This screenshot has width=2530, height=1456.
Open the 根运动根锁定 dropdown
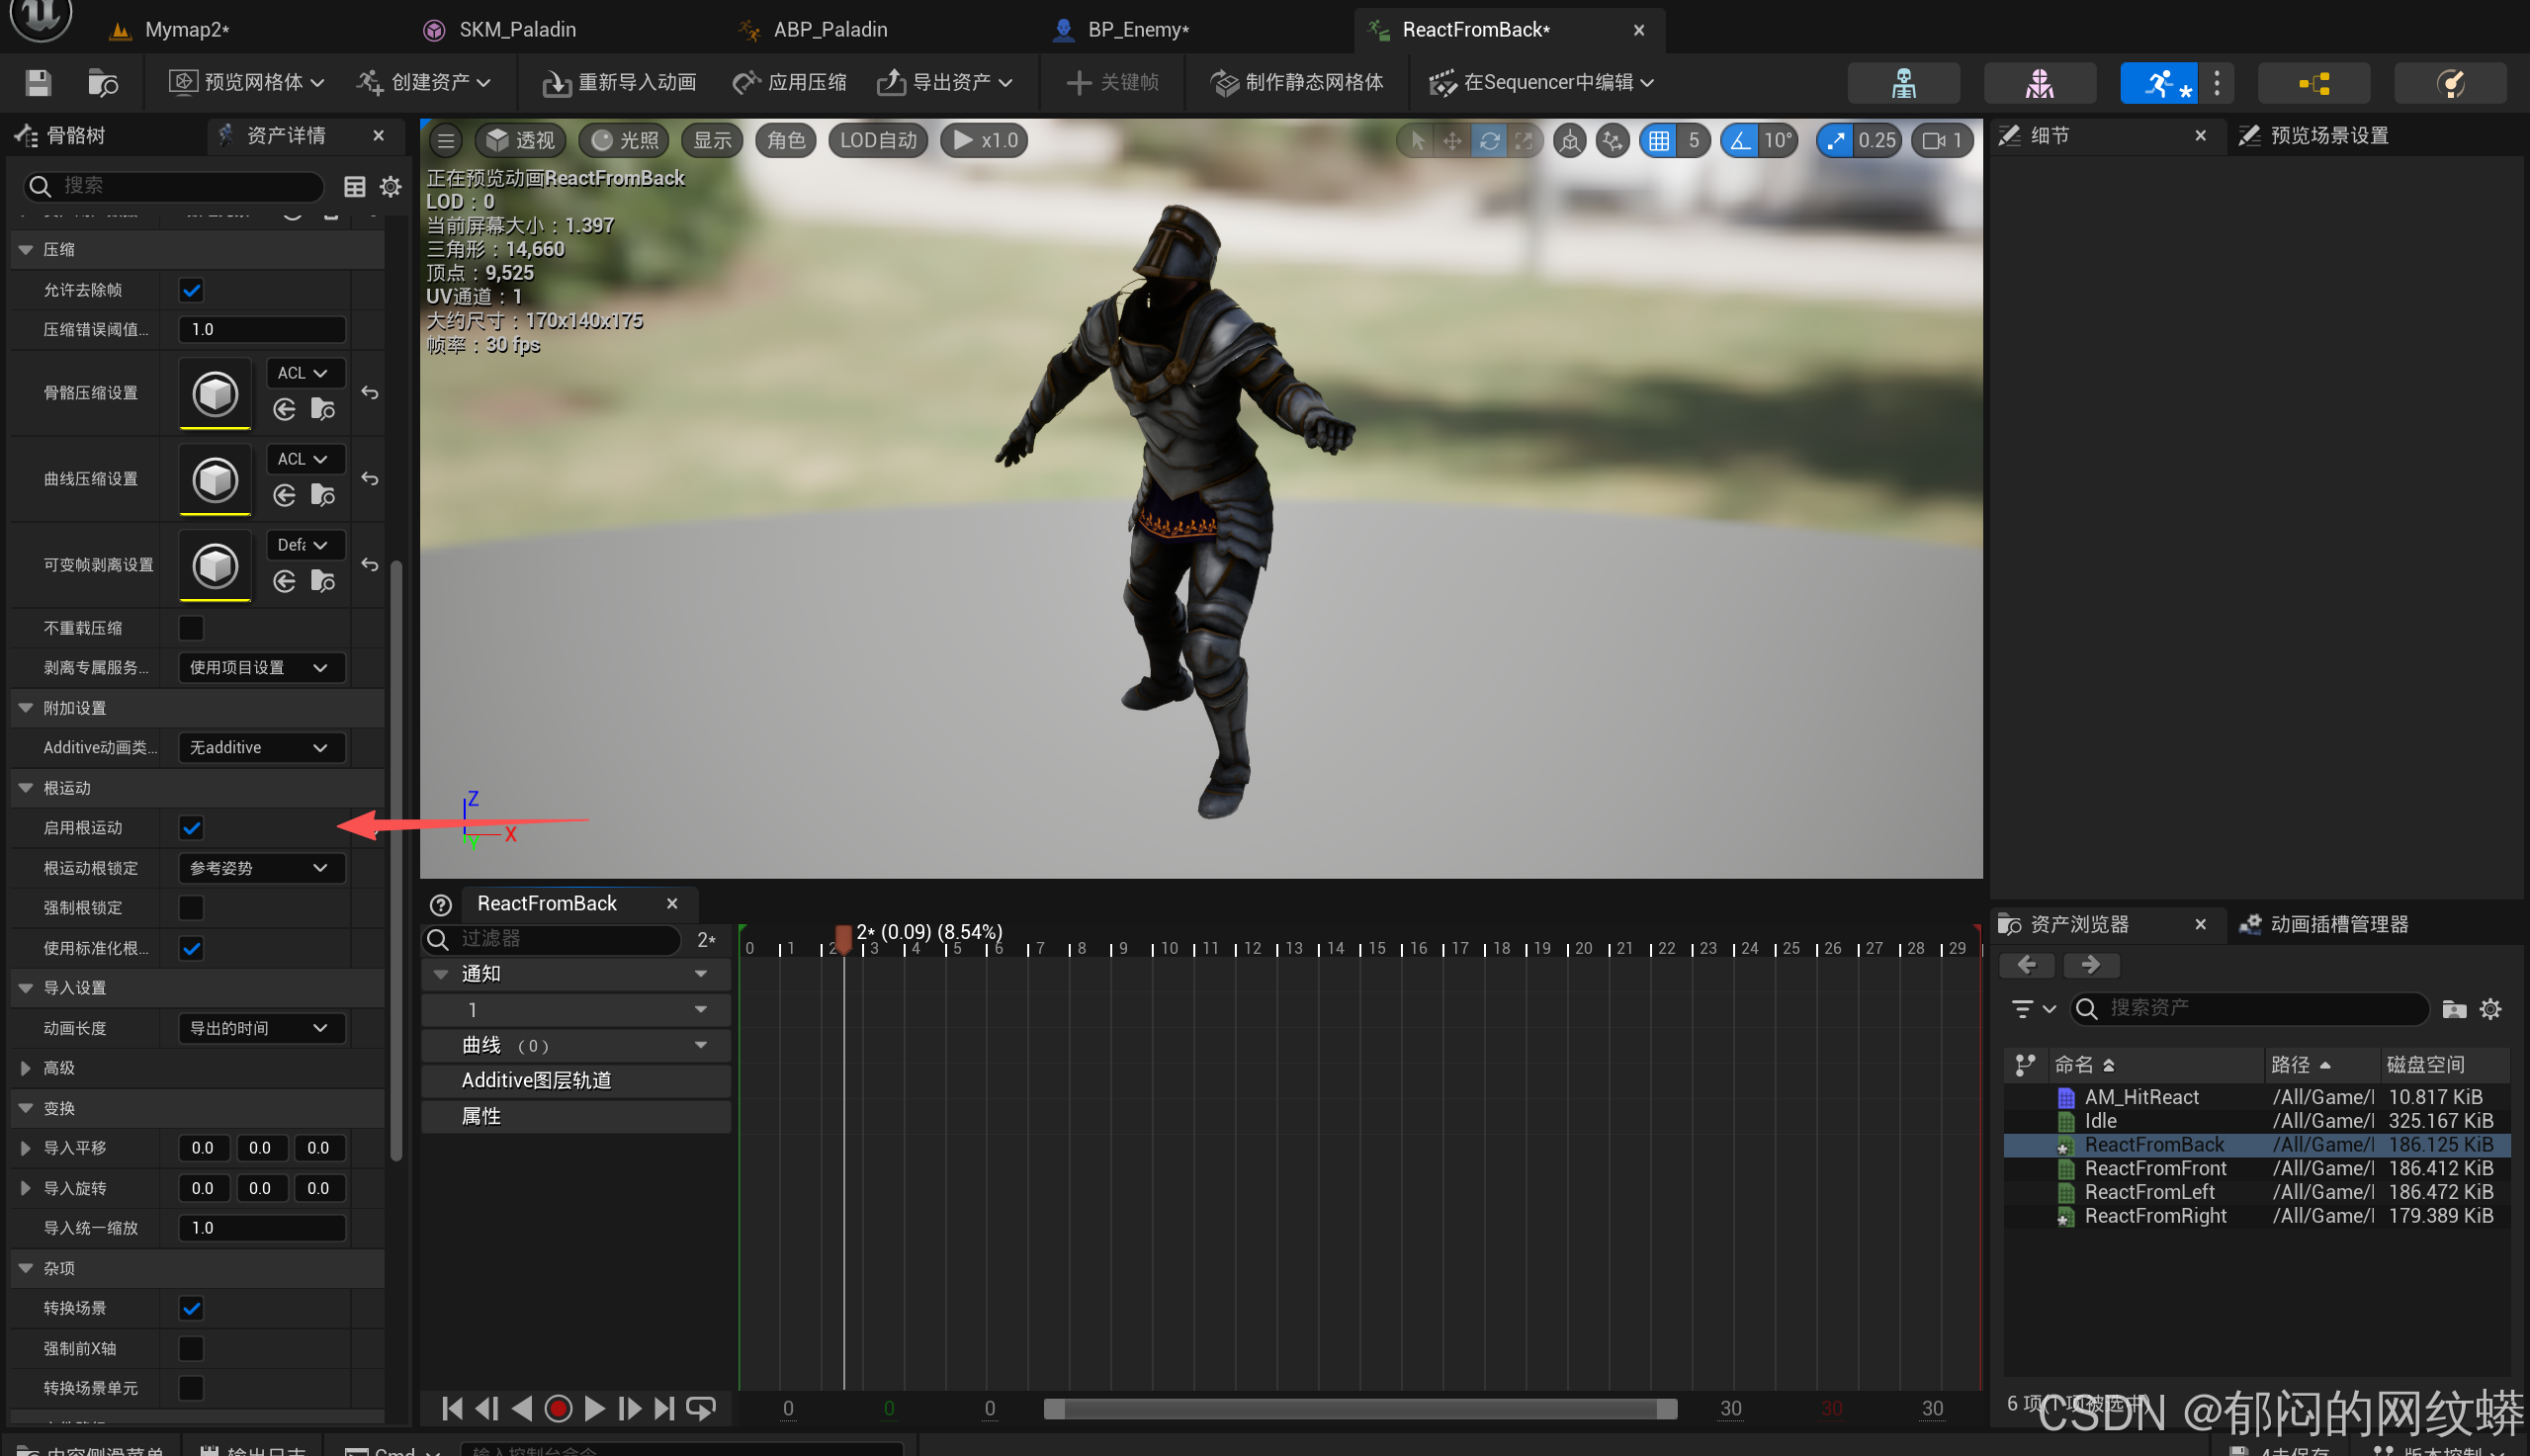tap(260, 868)
